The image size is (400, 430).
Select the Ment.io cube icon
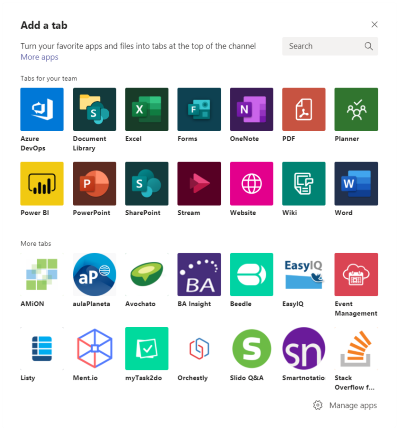click(x=94, y=348)
